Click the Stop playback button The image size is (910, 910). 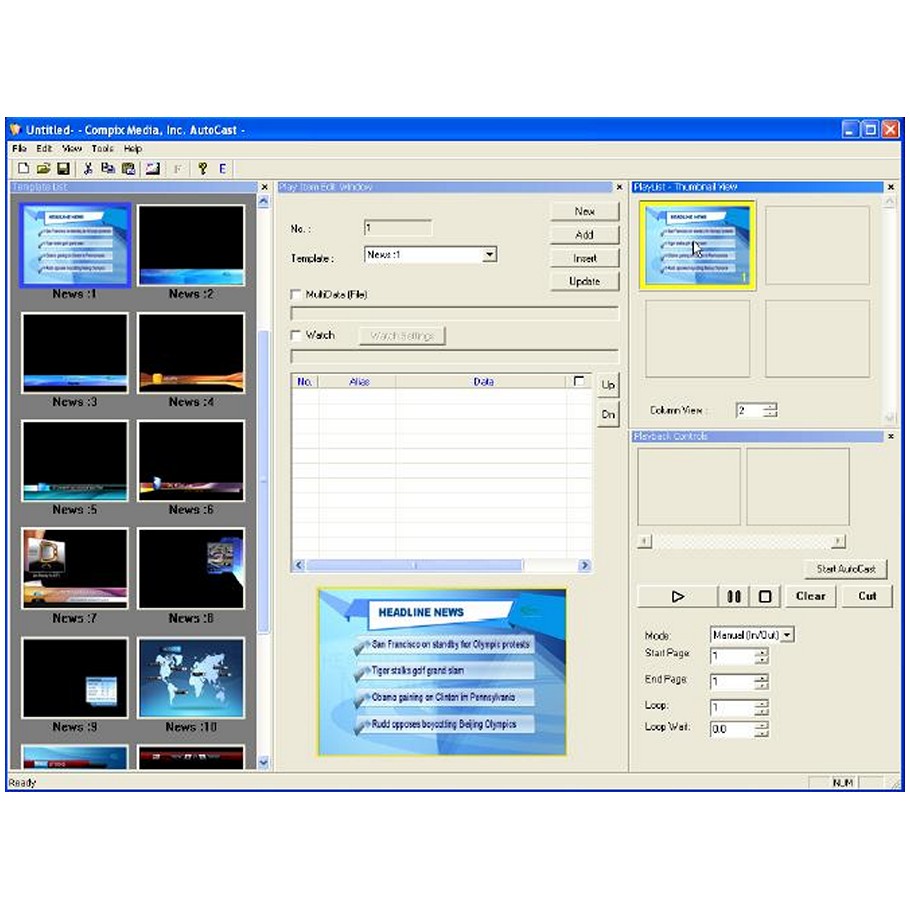(x=765, y=597)
